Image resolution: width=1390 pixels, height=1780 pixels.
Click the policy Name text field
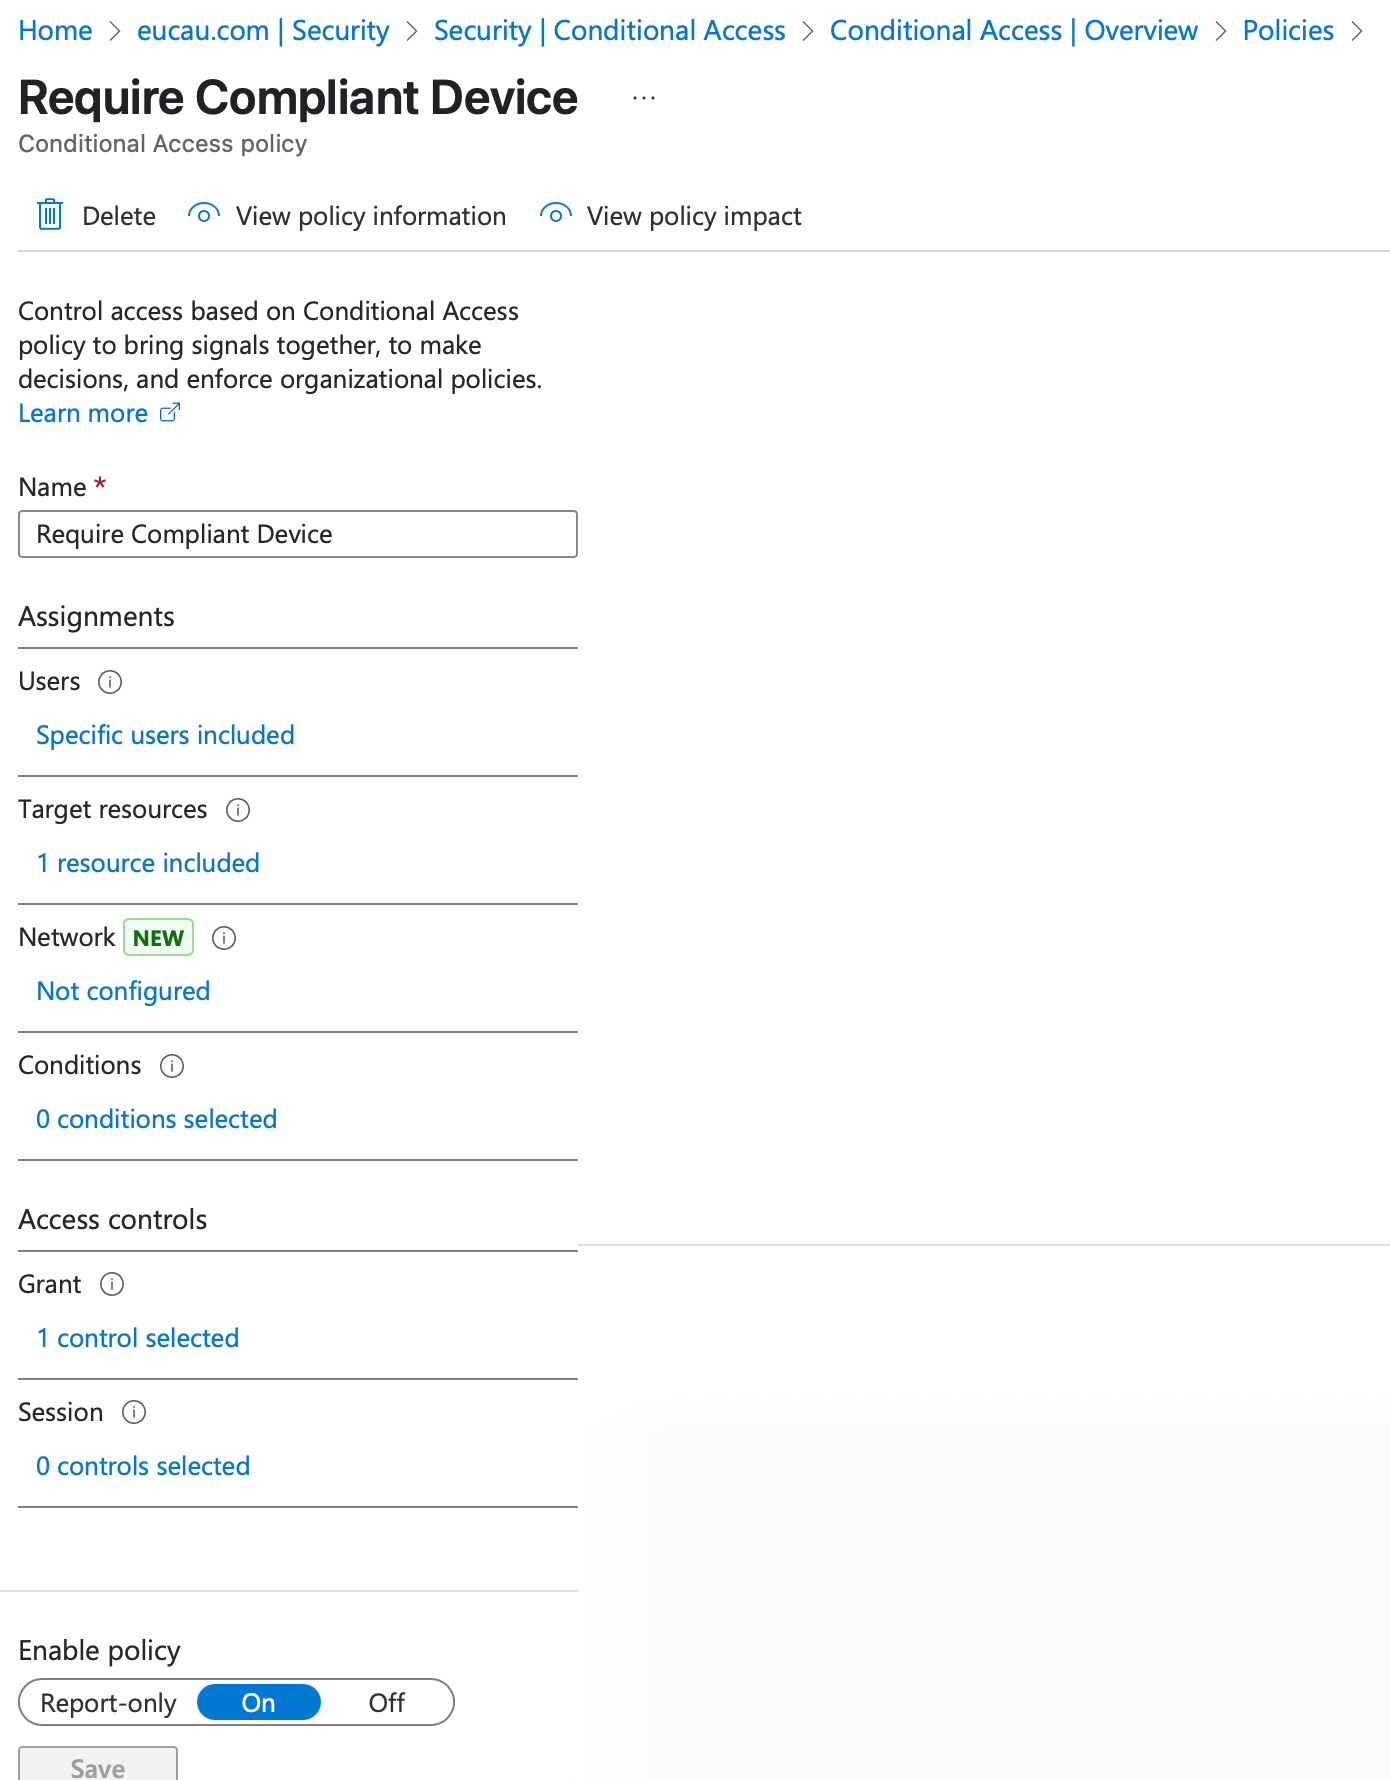click(298, 534)
